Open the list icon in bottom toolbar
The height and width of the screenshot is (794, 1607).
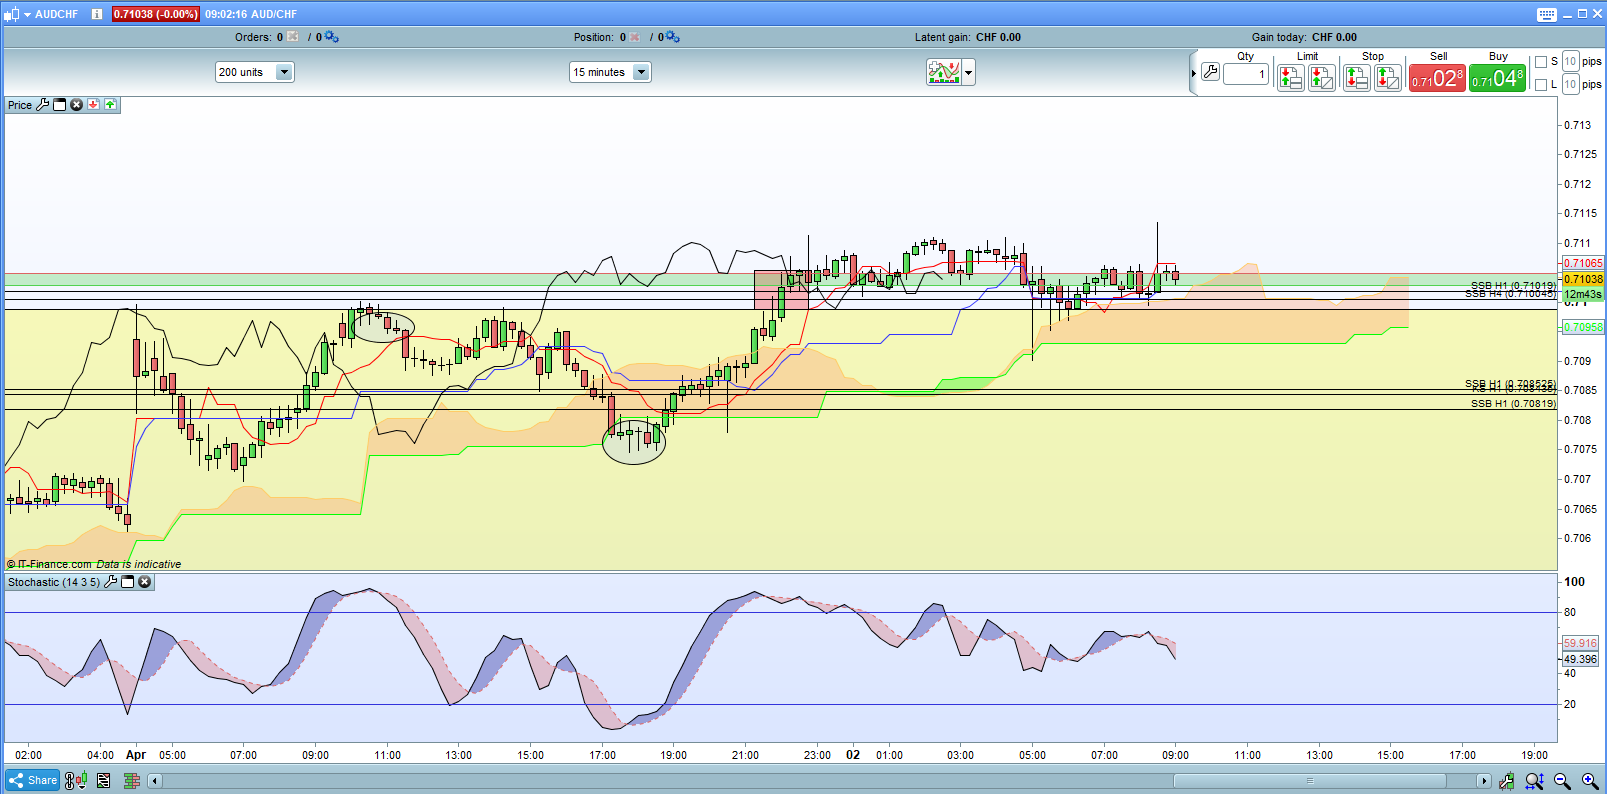click(x=103, y=781)
